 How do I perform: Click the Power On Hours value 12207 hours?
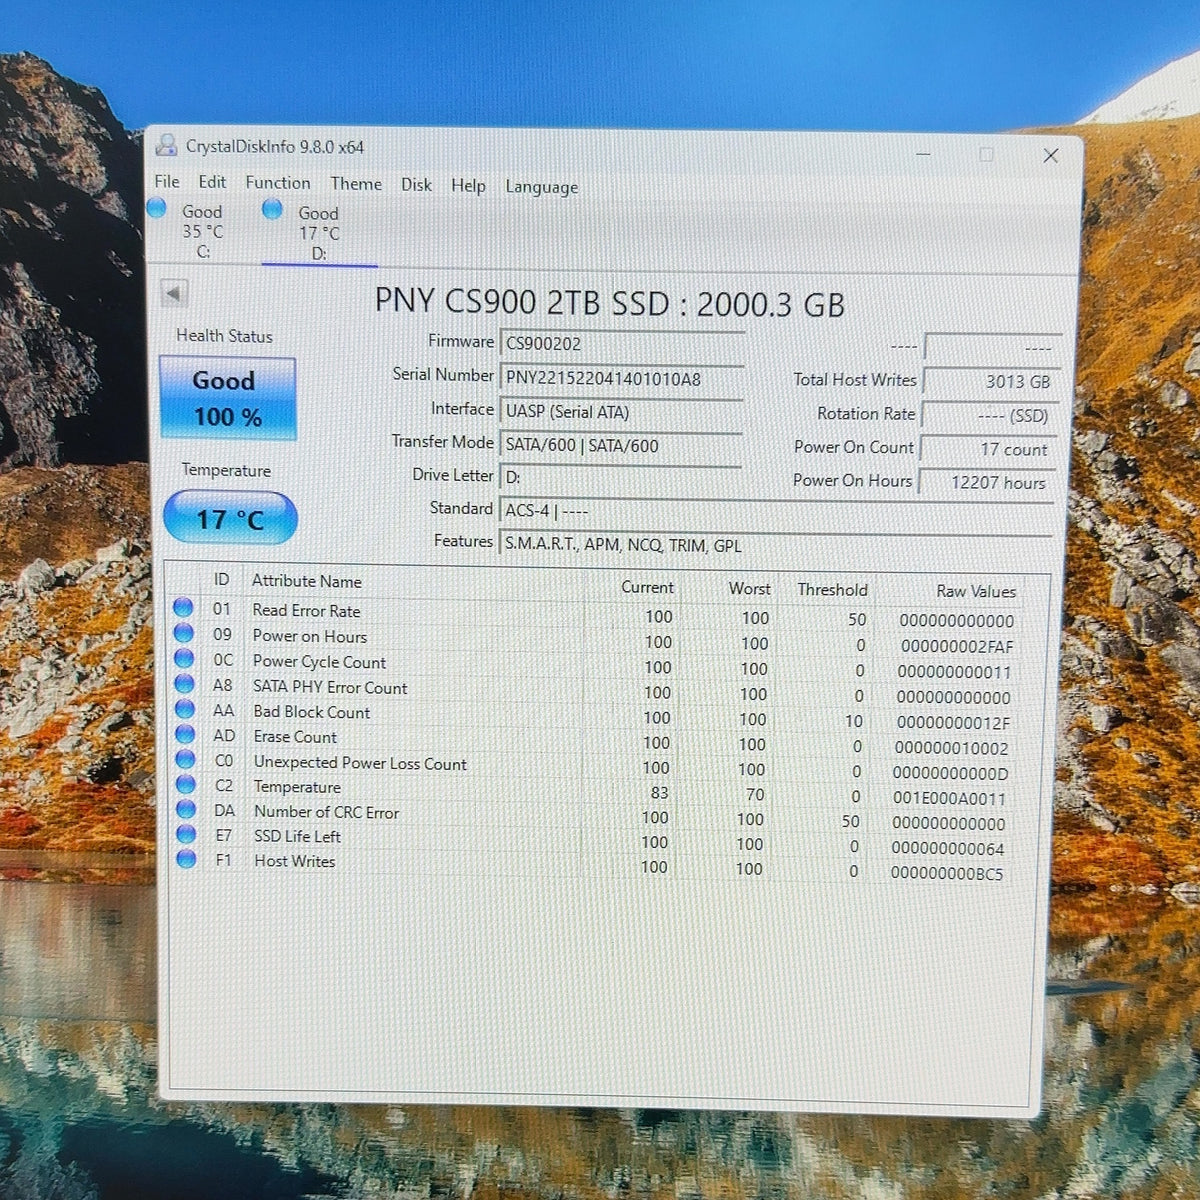point(985,482)
